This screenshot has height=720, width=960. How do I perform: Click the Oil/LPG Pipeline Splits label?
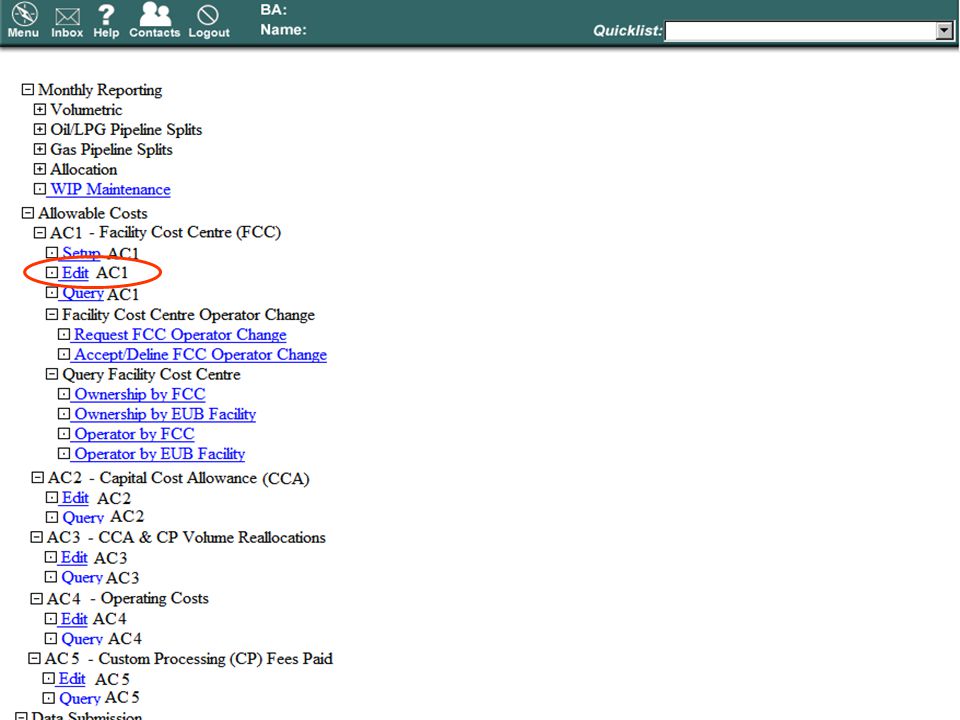point(126,130)
